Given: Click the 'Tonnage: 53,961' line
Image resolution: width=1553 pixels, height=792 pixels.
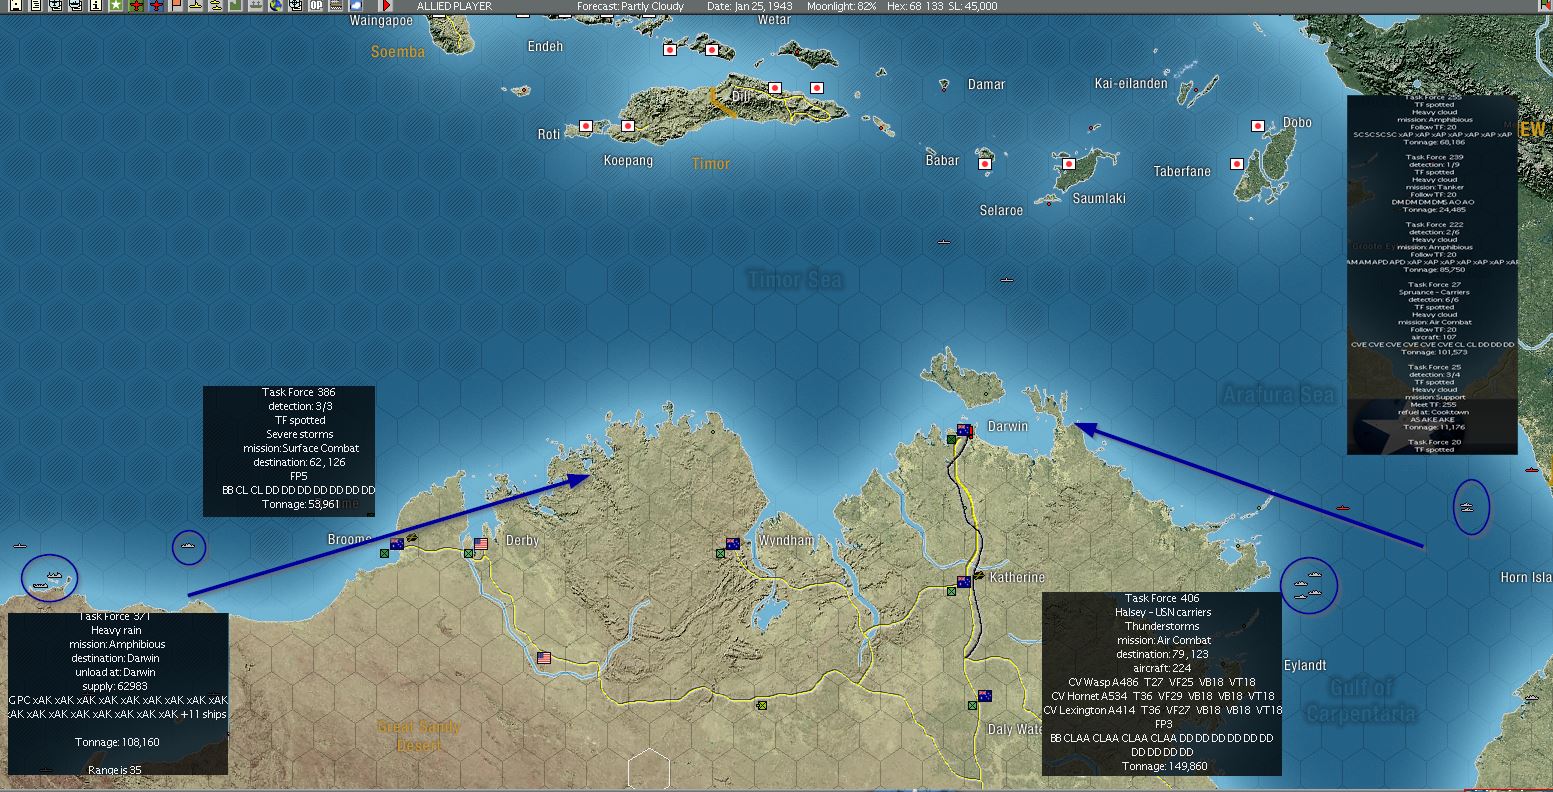Looking at the screenshot, I should click(x=299, y=505).
